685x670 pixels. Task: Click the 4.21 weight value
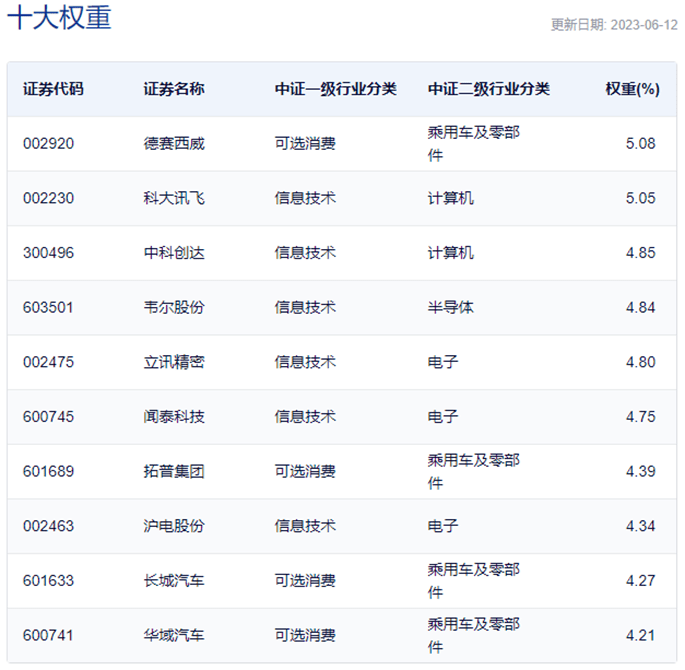[640, 634]
